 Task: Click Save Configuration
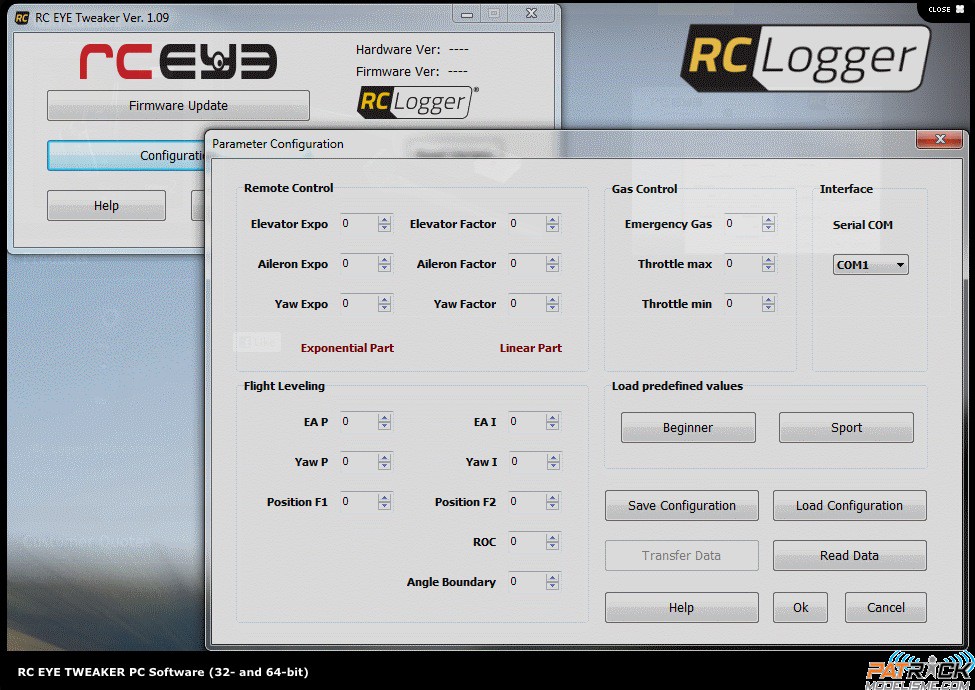[682, 505]
